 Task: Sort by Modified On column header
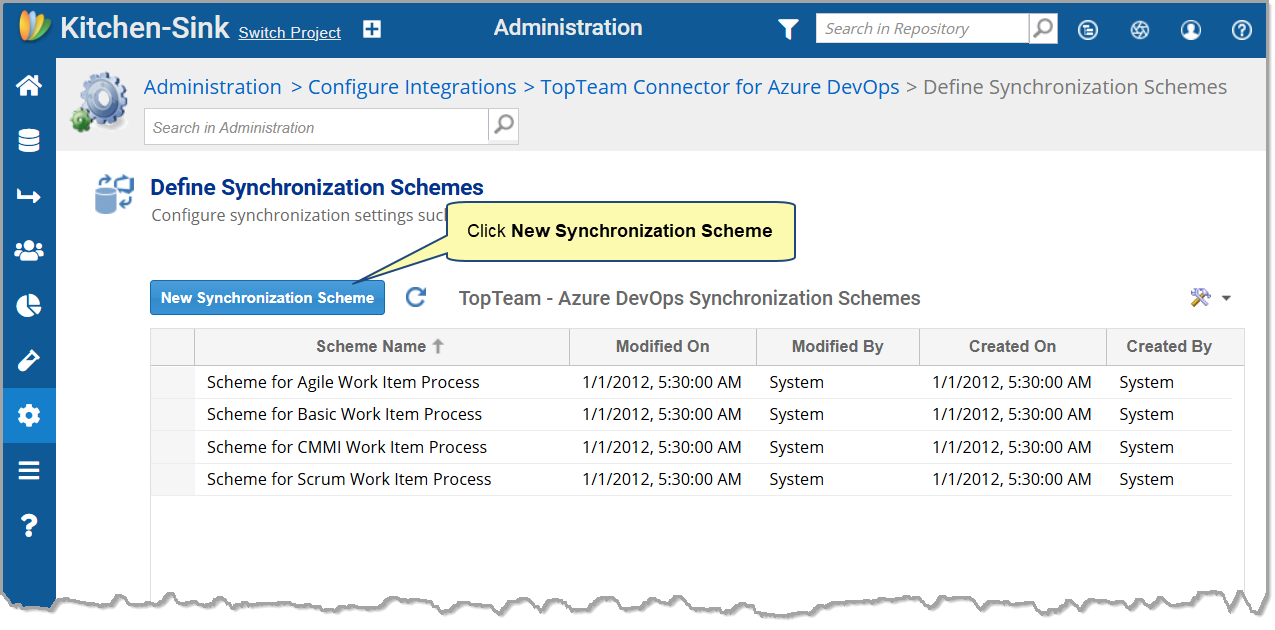[662, 346]
